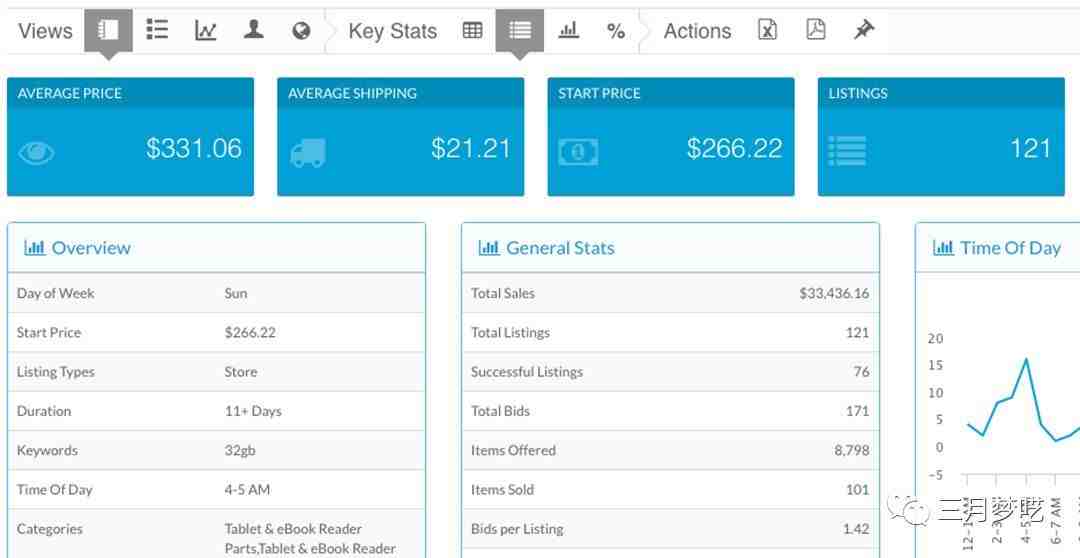Click the 4-5 AM value in Overview
This screenshot has height=558, width=1080.
[x=247, y=490]
